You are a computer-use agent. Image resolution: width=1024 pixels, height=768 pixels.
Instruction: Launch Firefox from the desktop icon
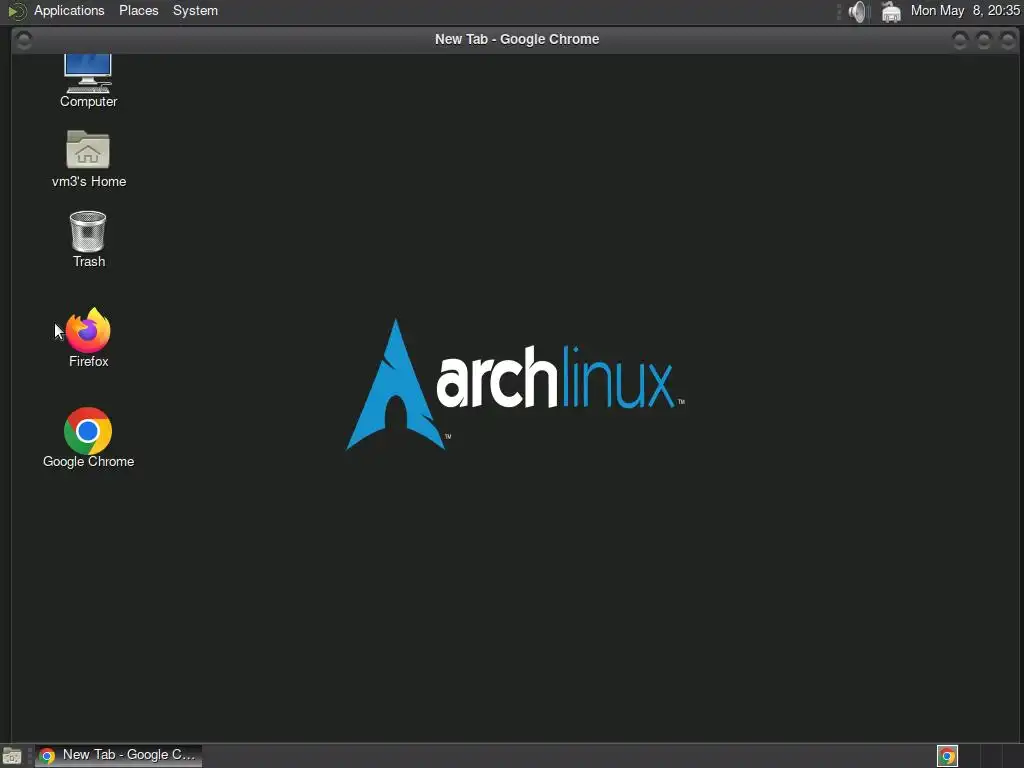[88, 337]
